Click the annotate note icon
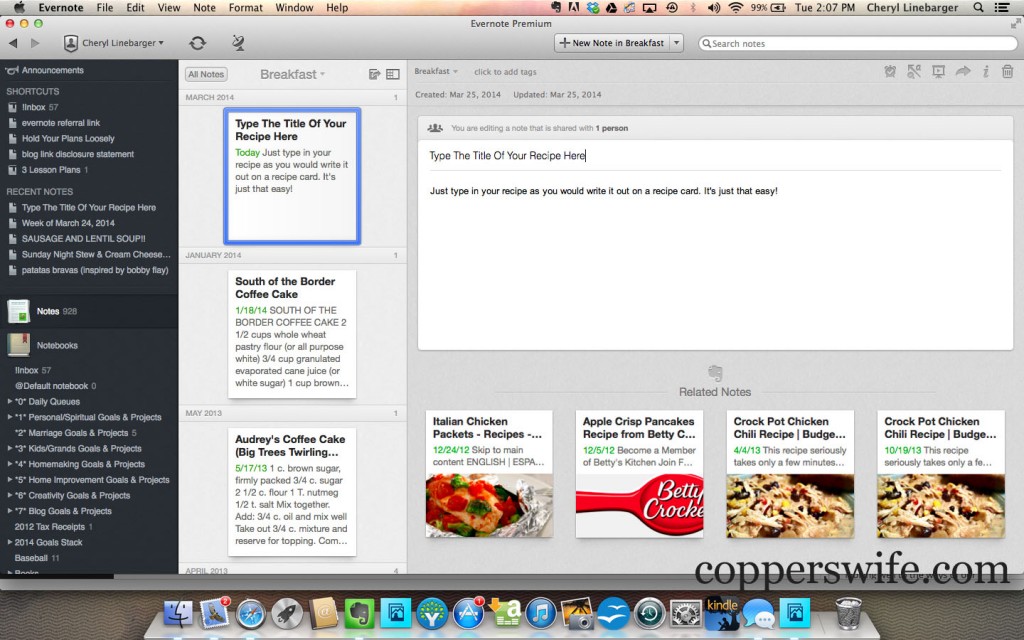1024x640 pixels. (914, 72)
